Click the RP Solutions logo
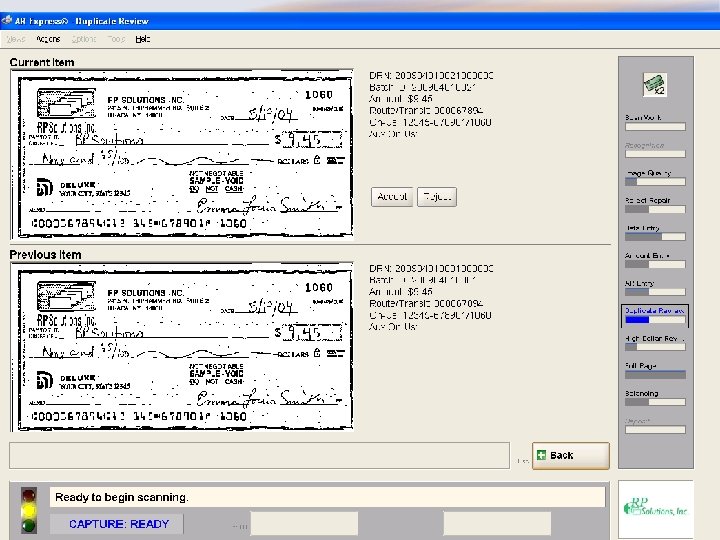The width and height of the screenshot is (720, 540). tap(655, 508)
